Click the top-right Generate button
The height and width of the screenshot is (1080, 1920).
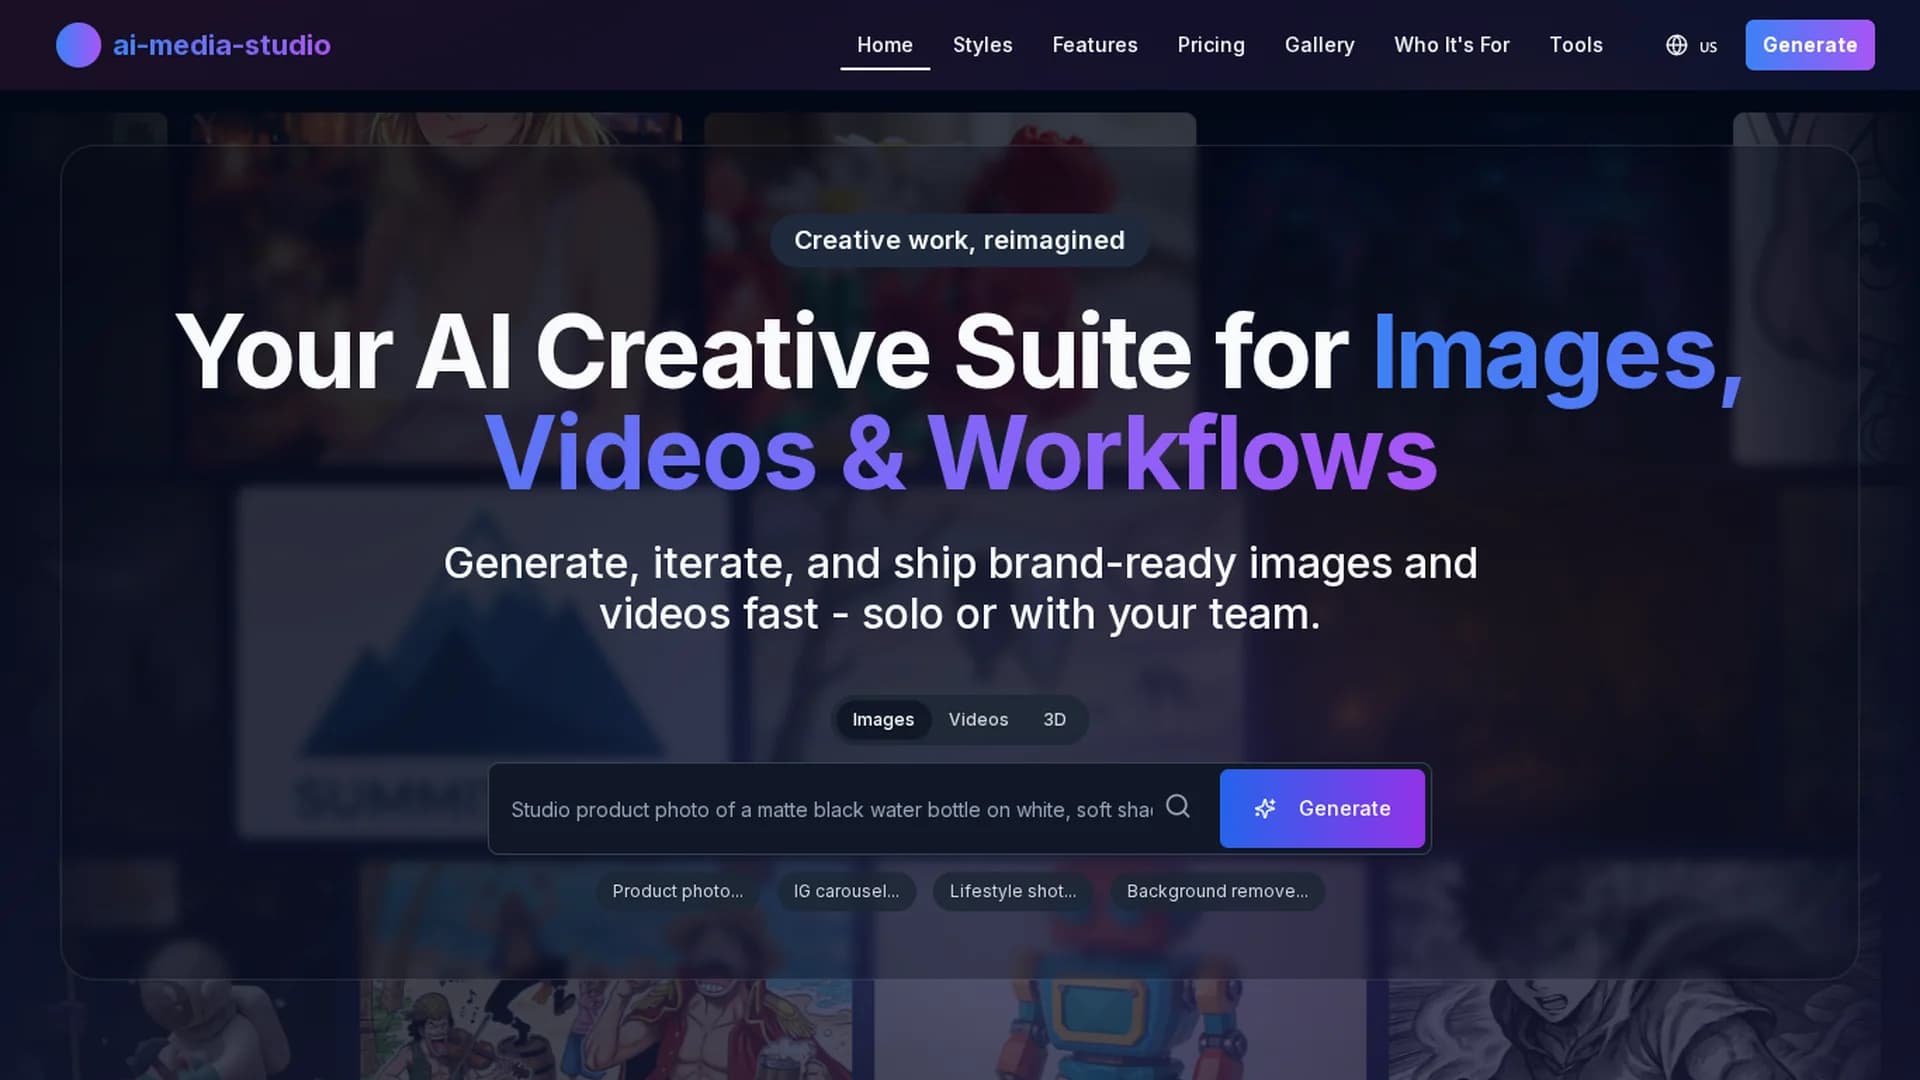pyautogui.click(x=1810, y=45)
